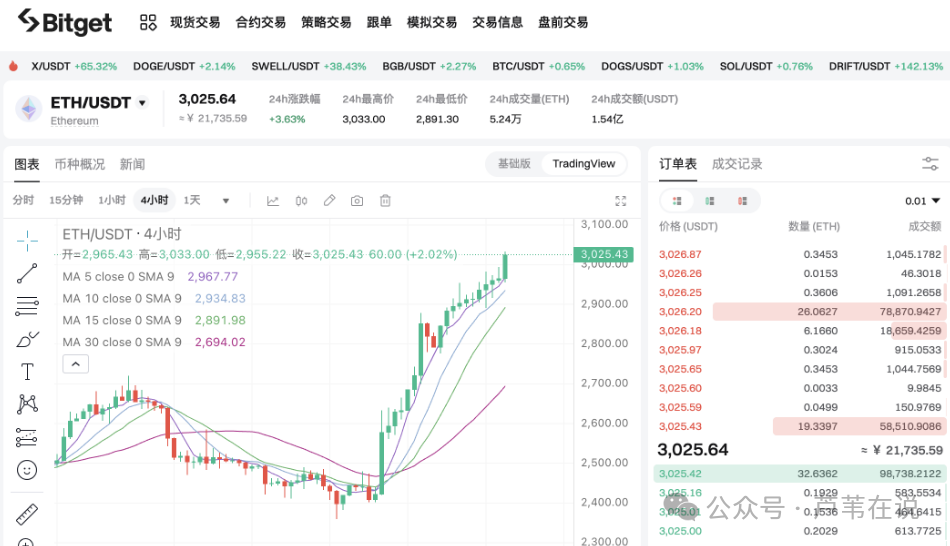Select the text annotation tool
950x546 pixels.
click(27, 371)
